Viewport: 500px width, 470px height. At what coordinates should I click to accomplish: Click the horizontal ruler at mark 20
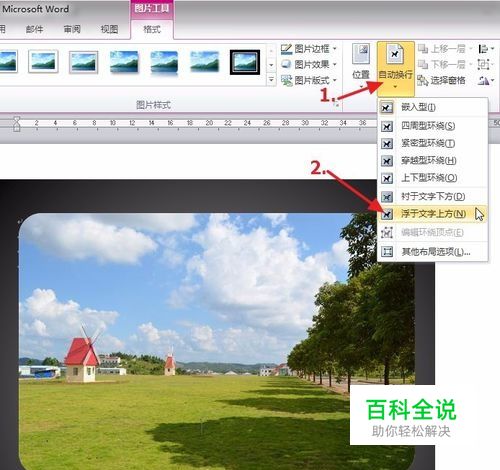(209, 123)
